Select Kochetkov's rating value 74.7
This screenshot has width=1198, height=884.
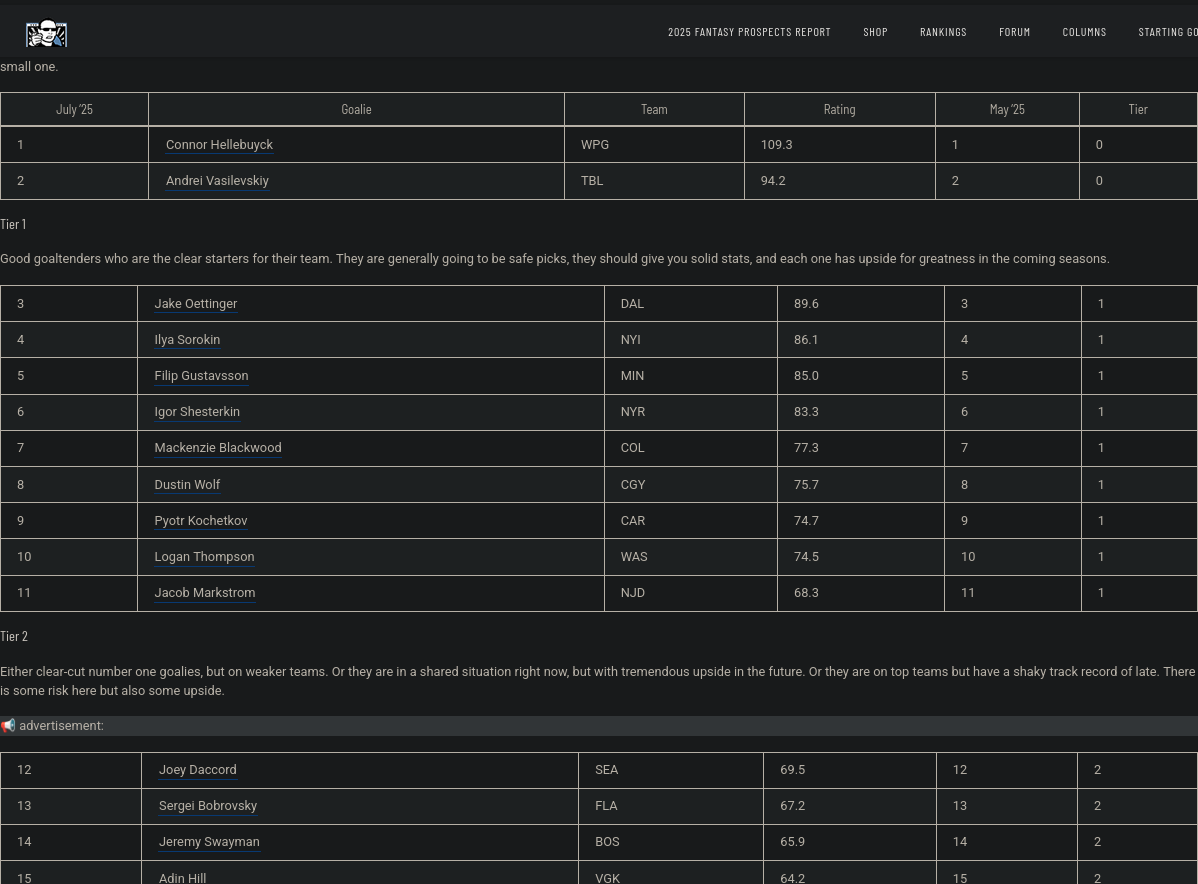806,520
